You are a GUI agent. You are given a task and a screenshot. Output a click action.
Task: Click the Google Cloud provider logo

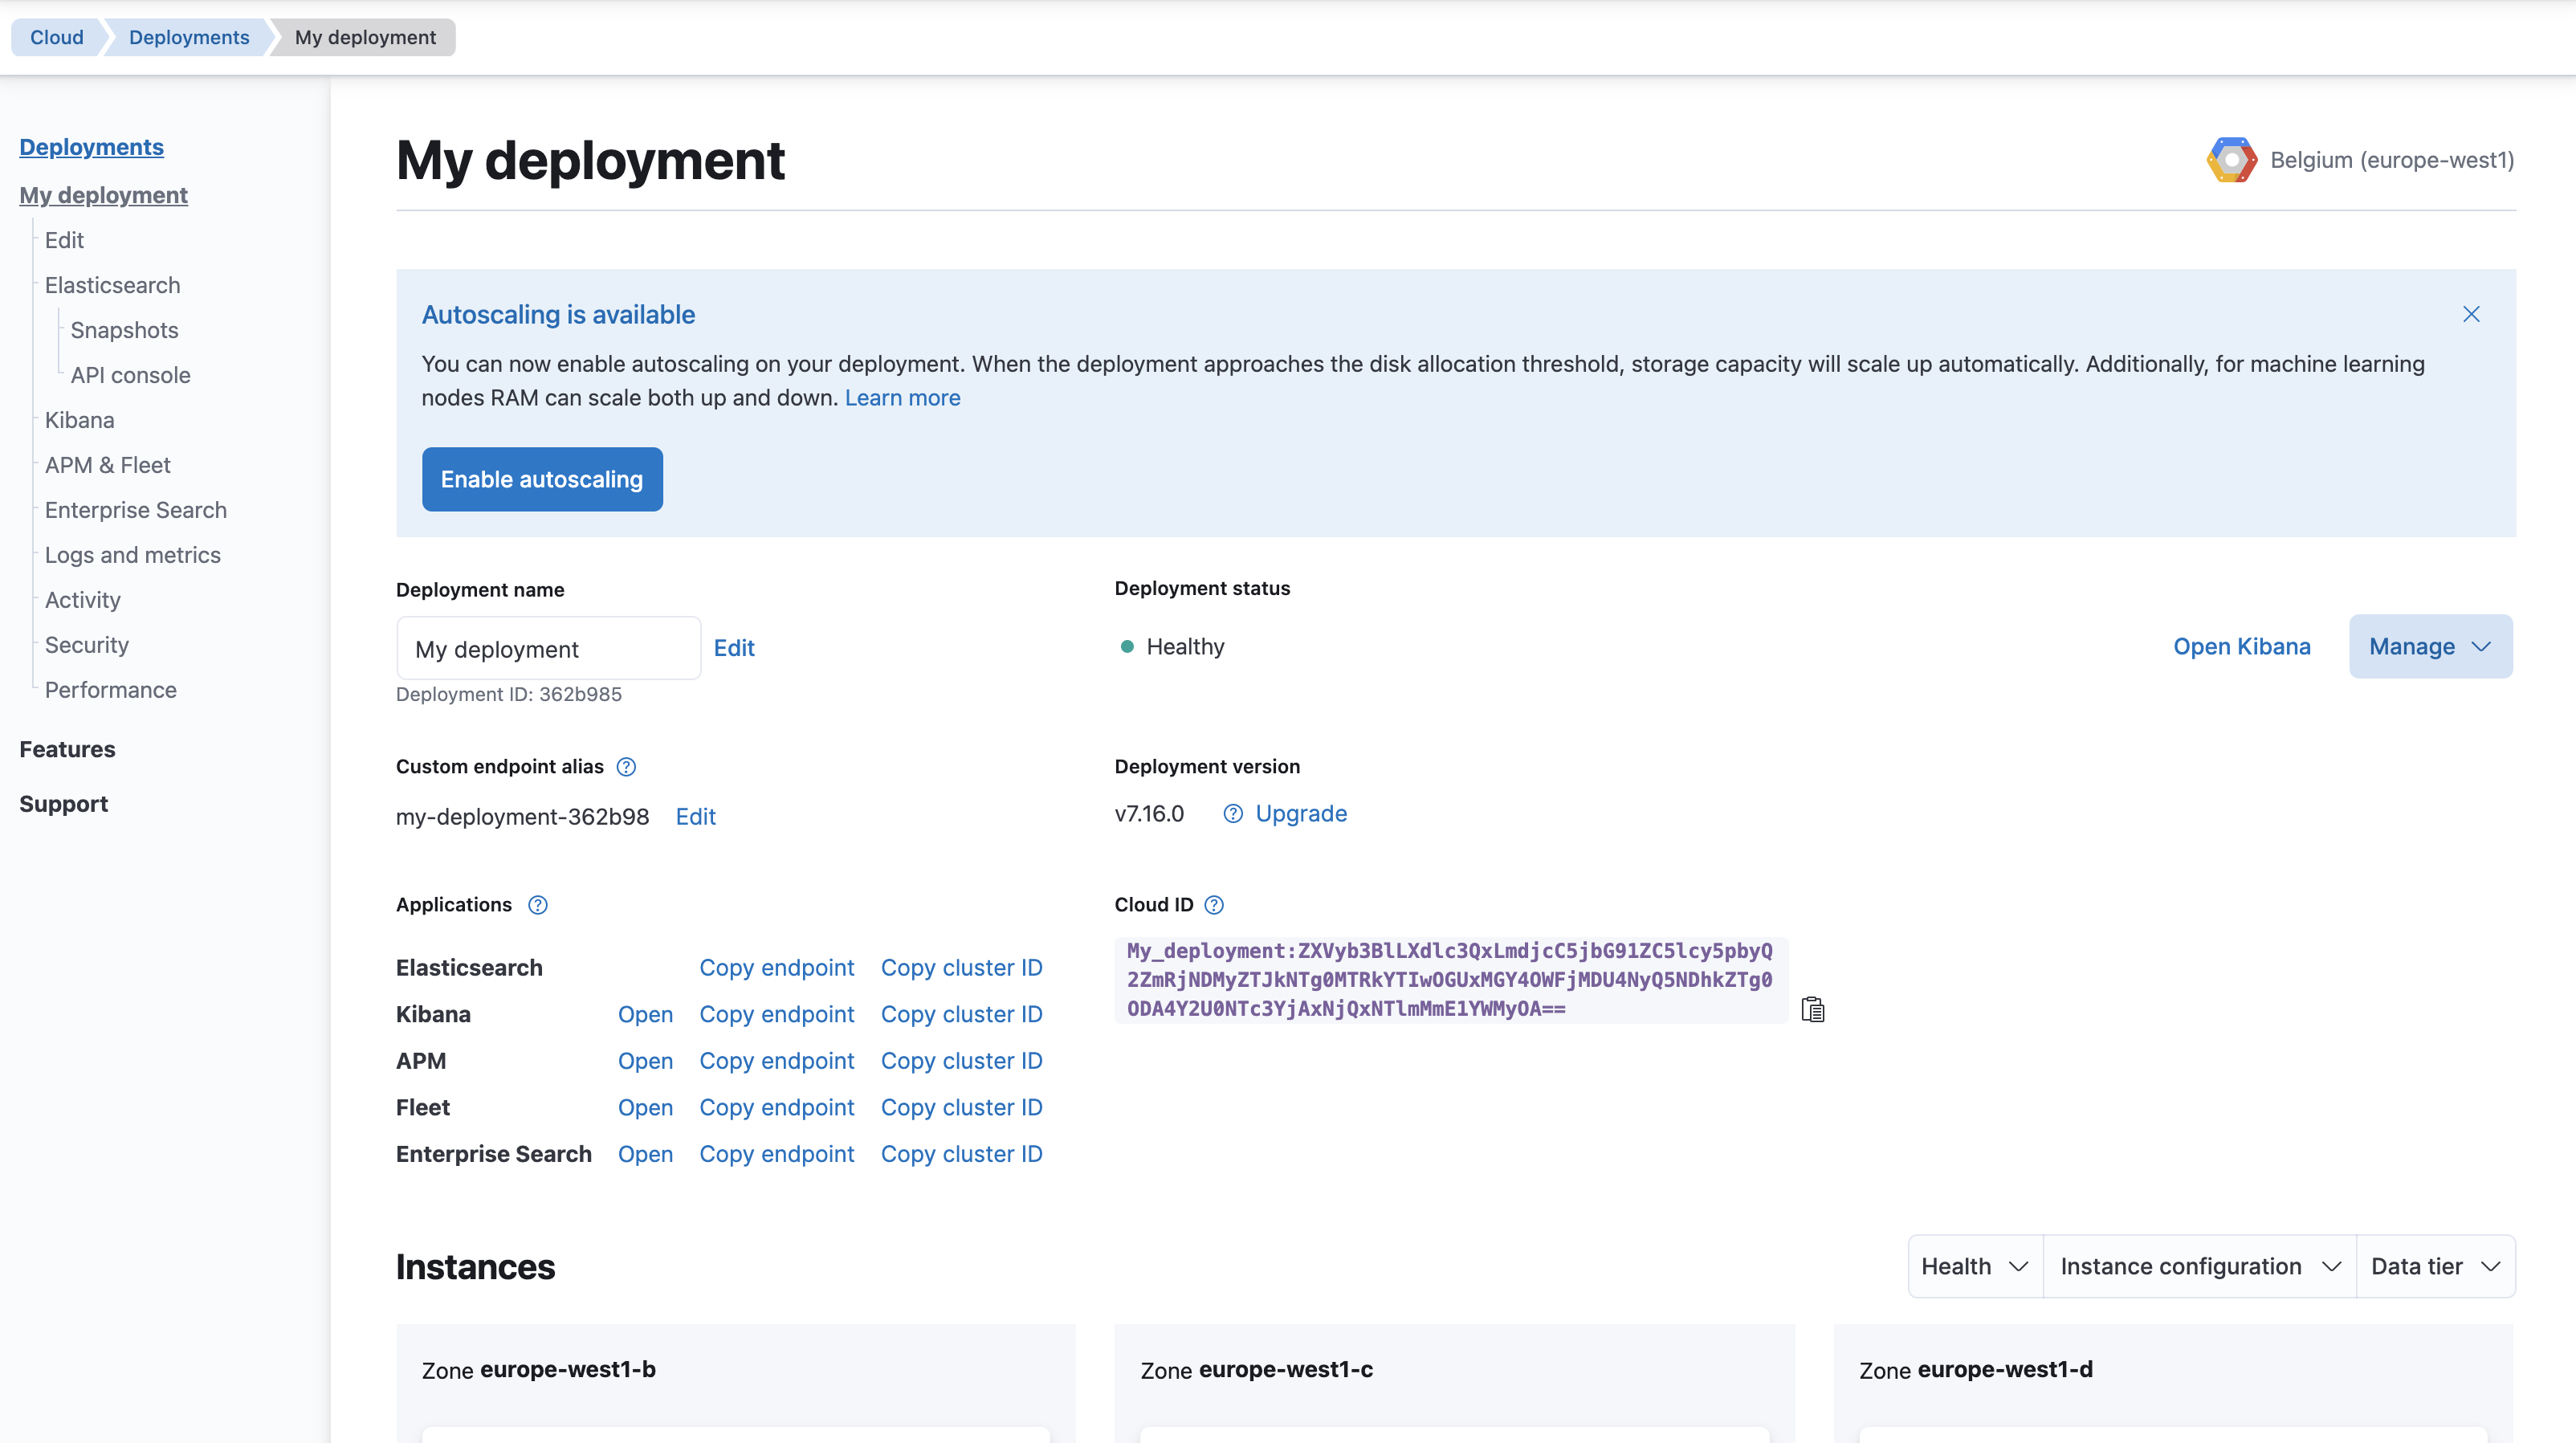[2232, 160]
